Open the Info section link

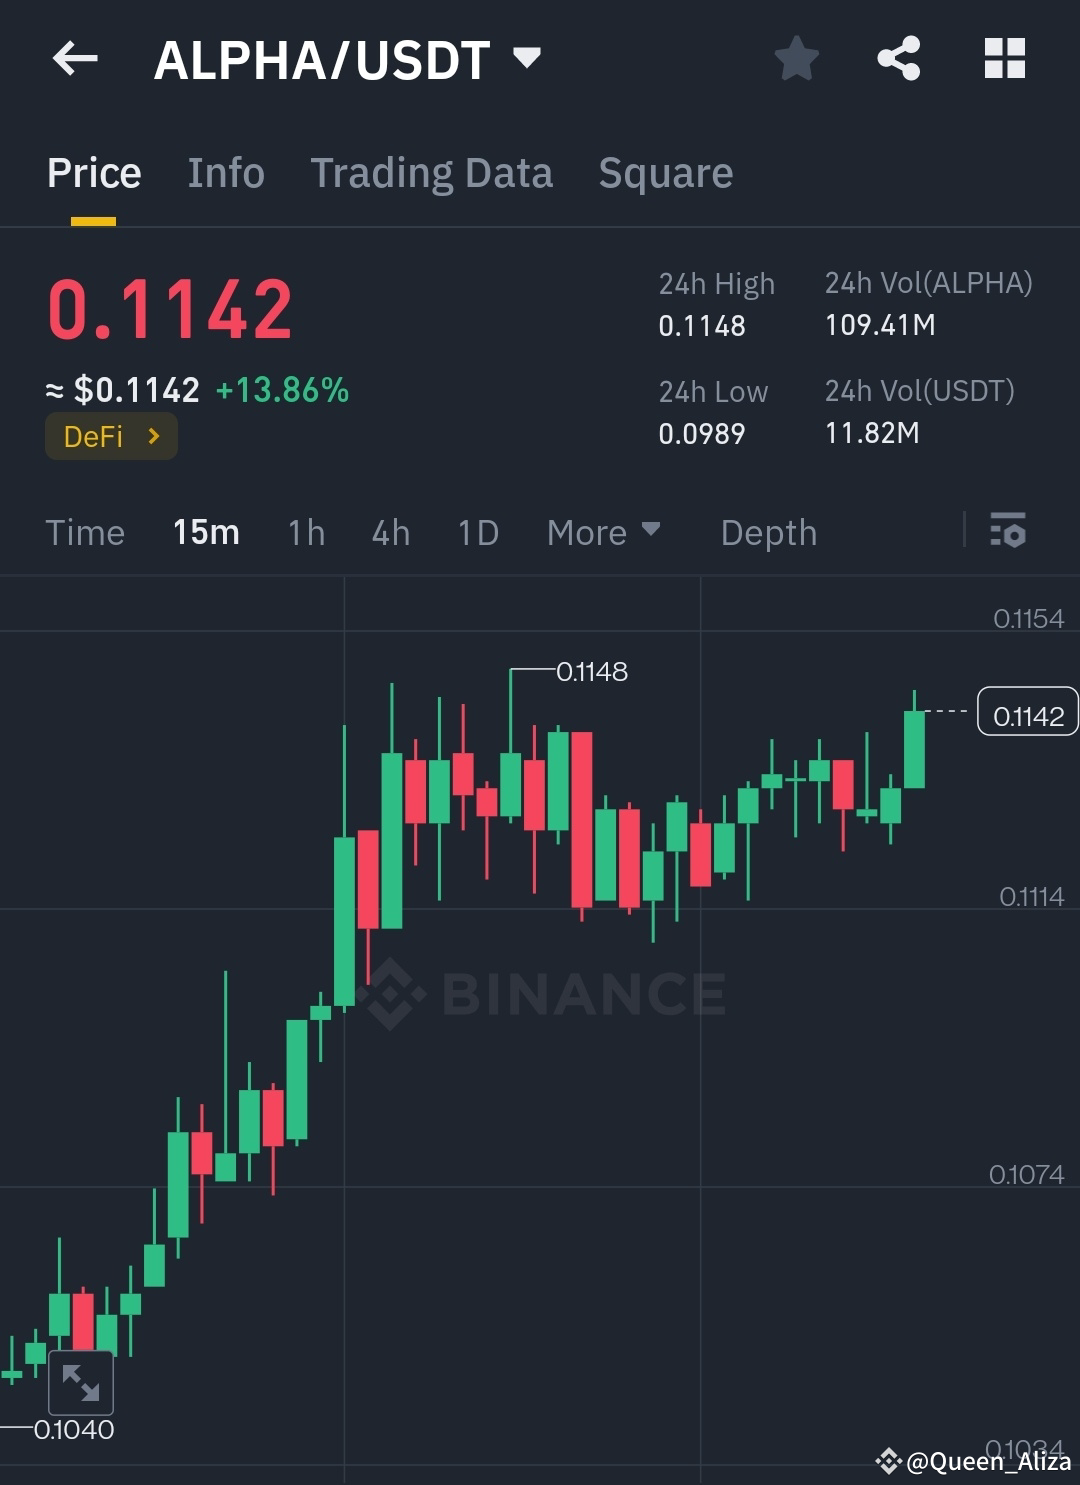pyautogui.click(x=225, y=172)
